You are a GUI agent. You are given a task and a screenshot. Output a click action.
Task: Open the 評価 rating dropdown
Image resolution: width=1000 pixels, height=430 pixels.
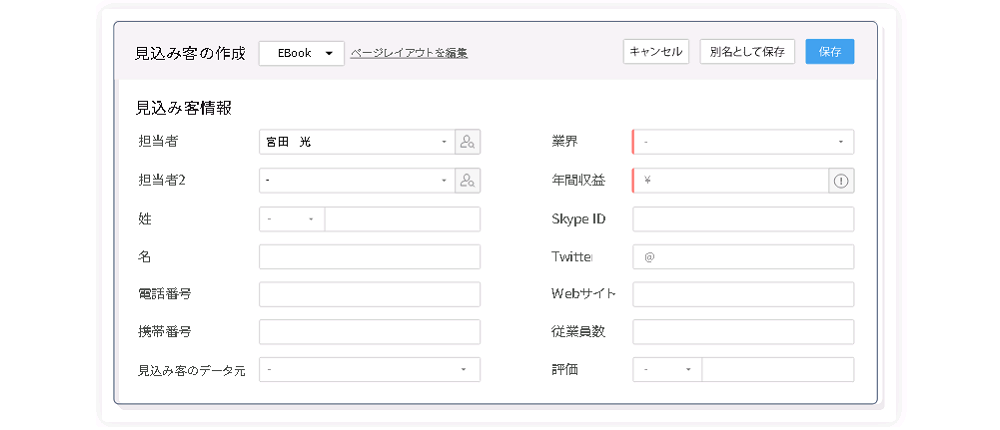coord(667,369)
